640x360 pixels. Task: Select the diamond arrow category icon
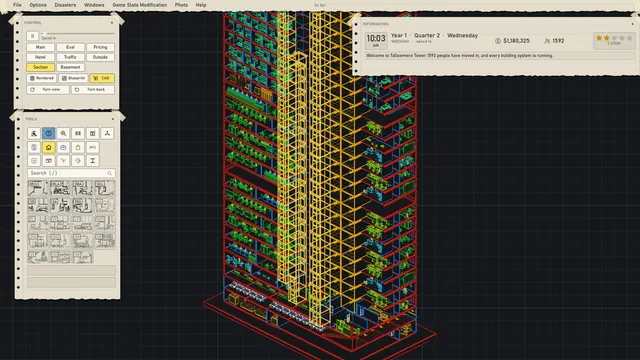pyautogui.click(x=78, y=161)
